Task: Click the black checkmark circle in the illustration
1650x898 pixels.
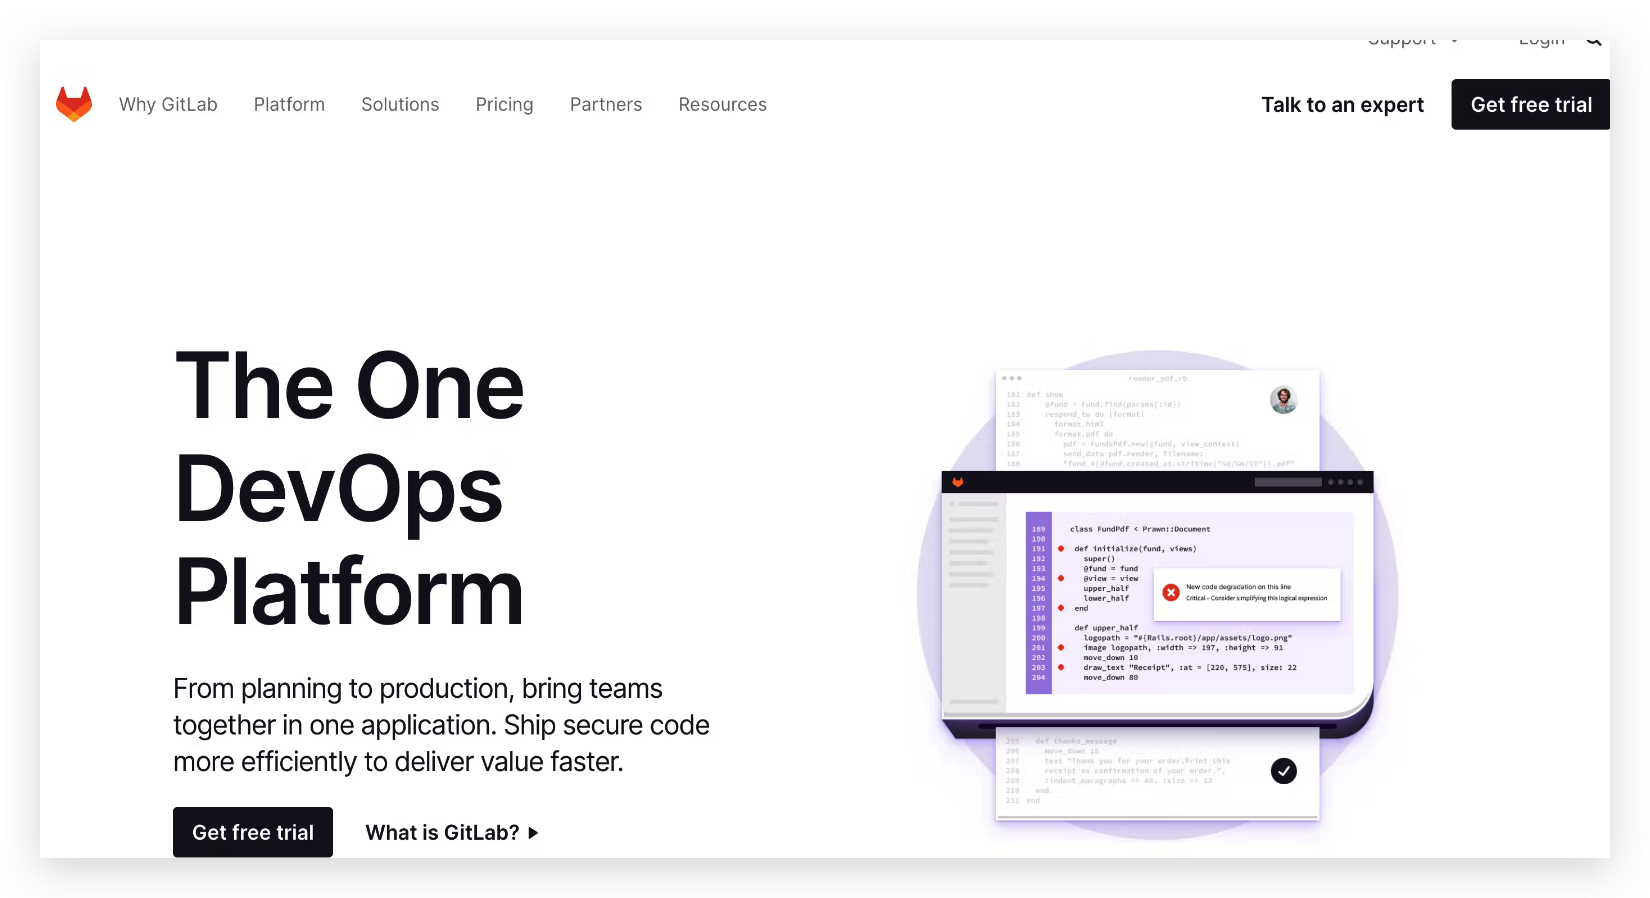Action: (1283, 771)
